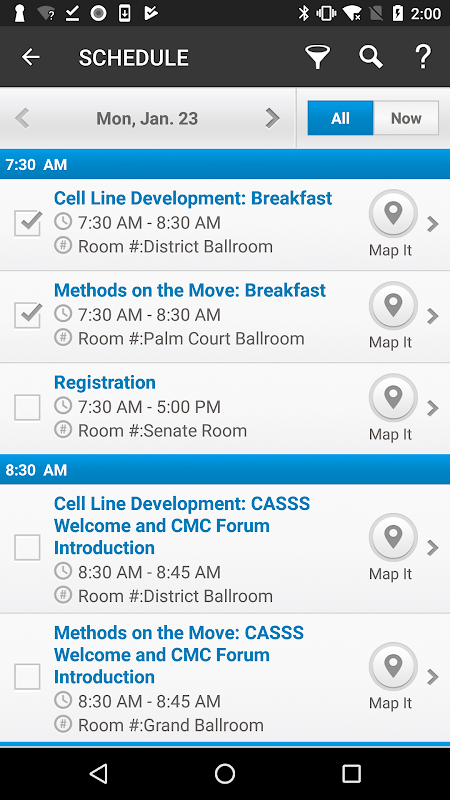Uncheck Methods on the Move: Breakfast checkbox
The height and width of the screenshot is (800, 450).
pos(28,315)
